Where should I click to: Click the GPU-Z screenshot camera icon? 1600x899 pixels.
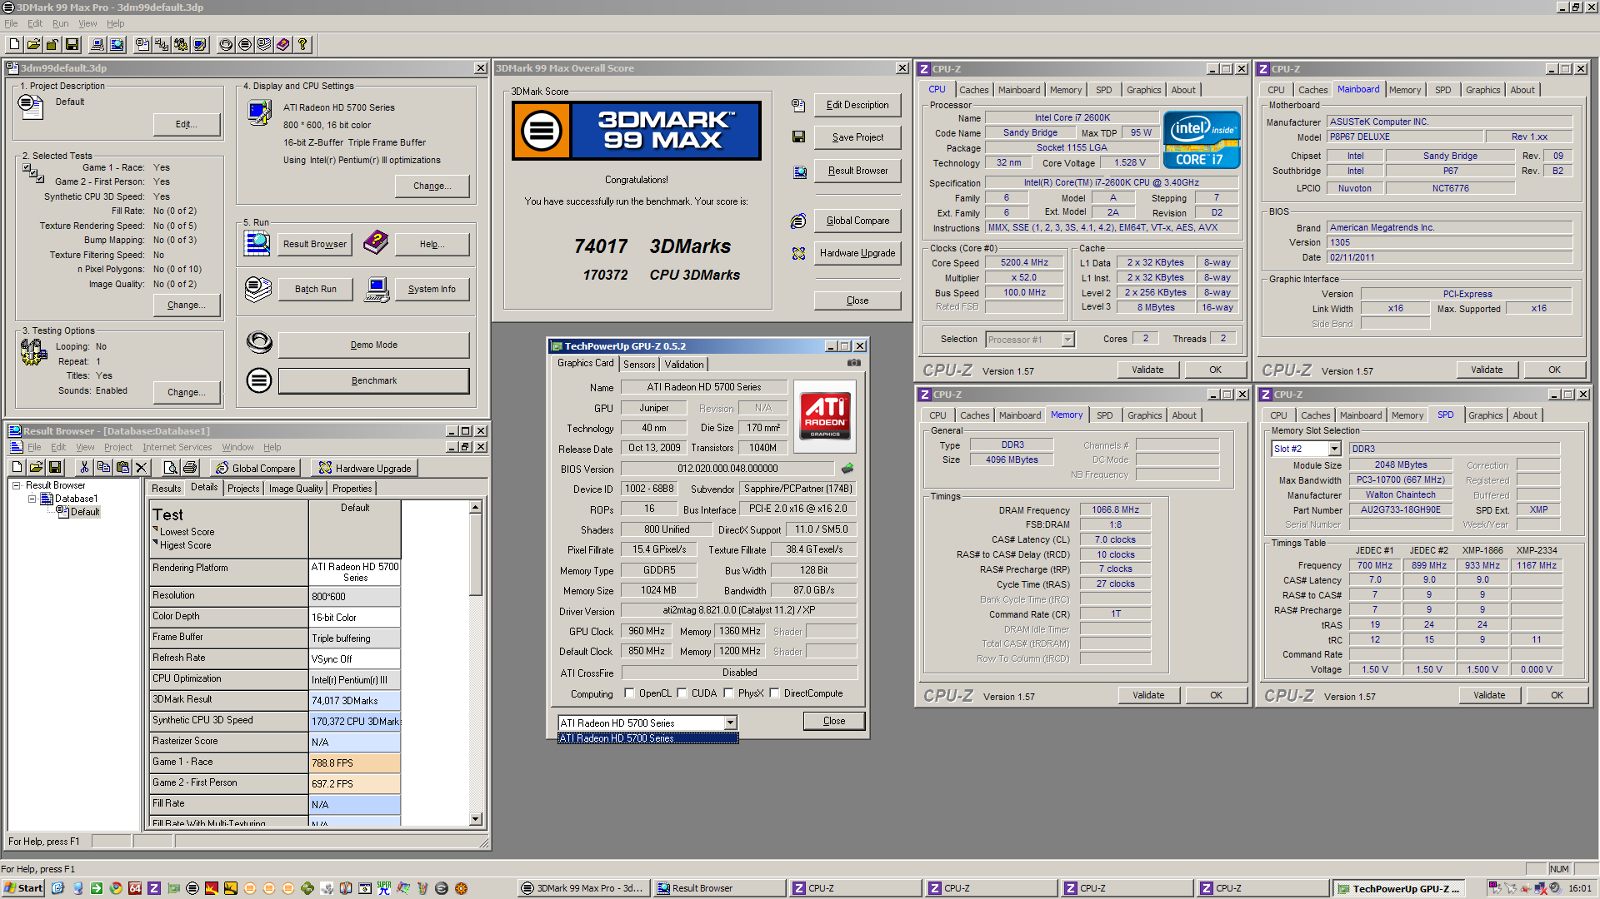click(x=854, y=363)
